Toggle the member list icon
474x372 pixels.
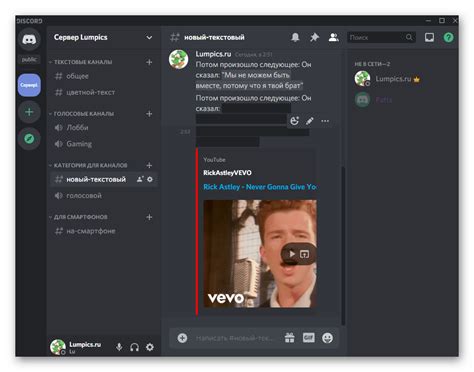333,37
